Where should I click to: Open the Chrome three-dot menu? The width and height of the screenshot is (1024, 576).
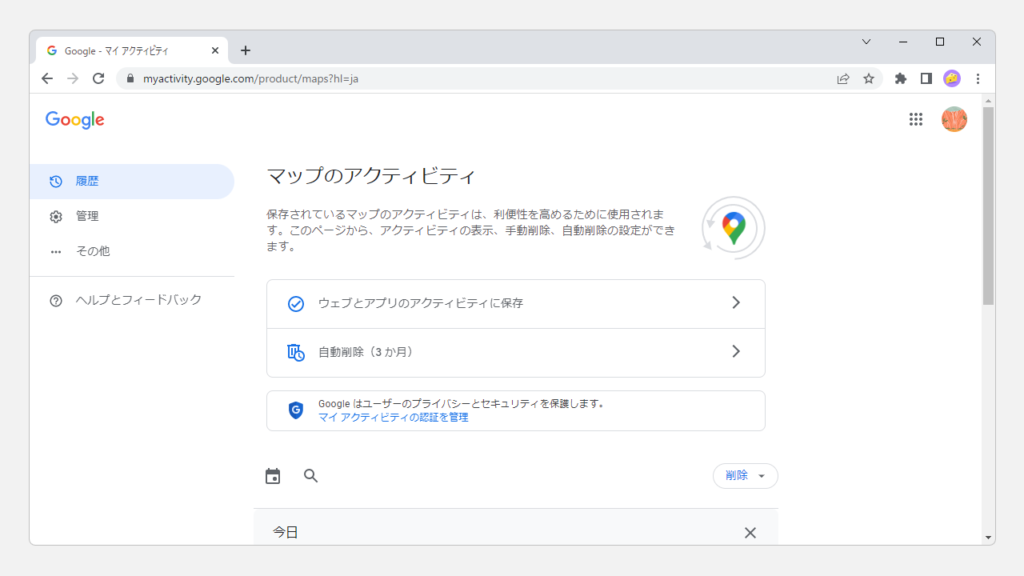pos(977,78)
